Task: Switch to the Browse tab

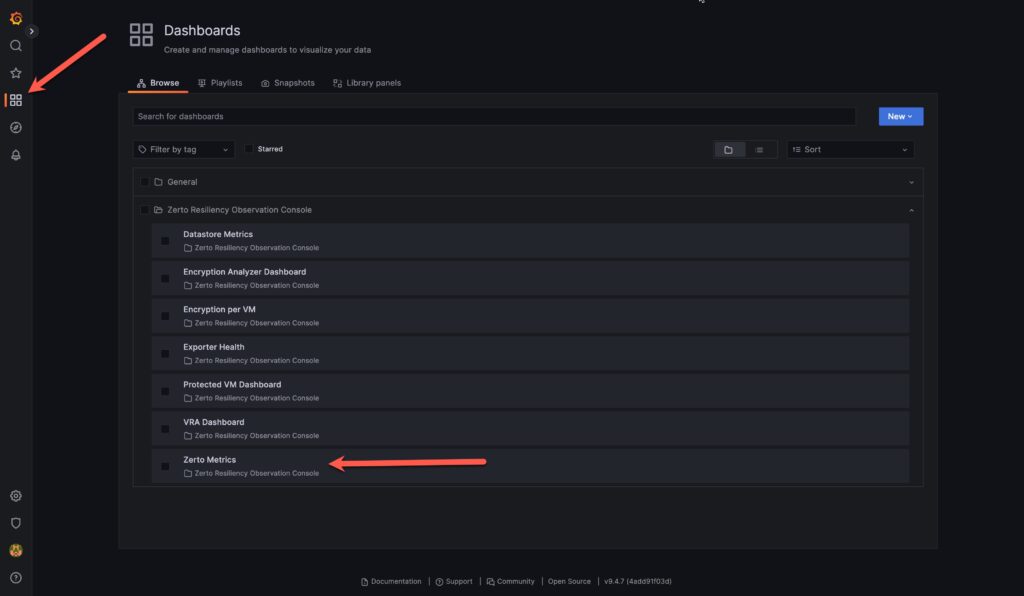Action: click(158, 83)
